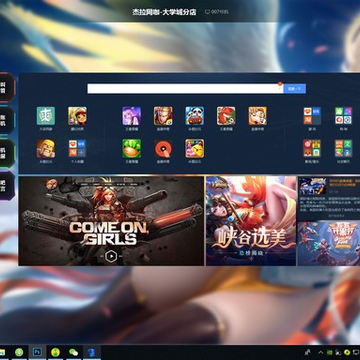This screenshot has width=360, height=360.
Task: Open the 峡谷选美 promotional banner
Action: point(251,221)
